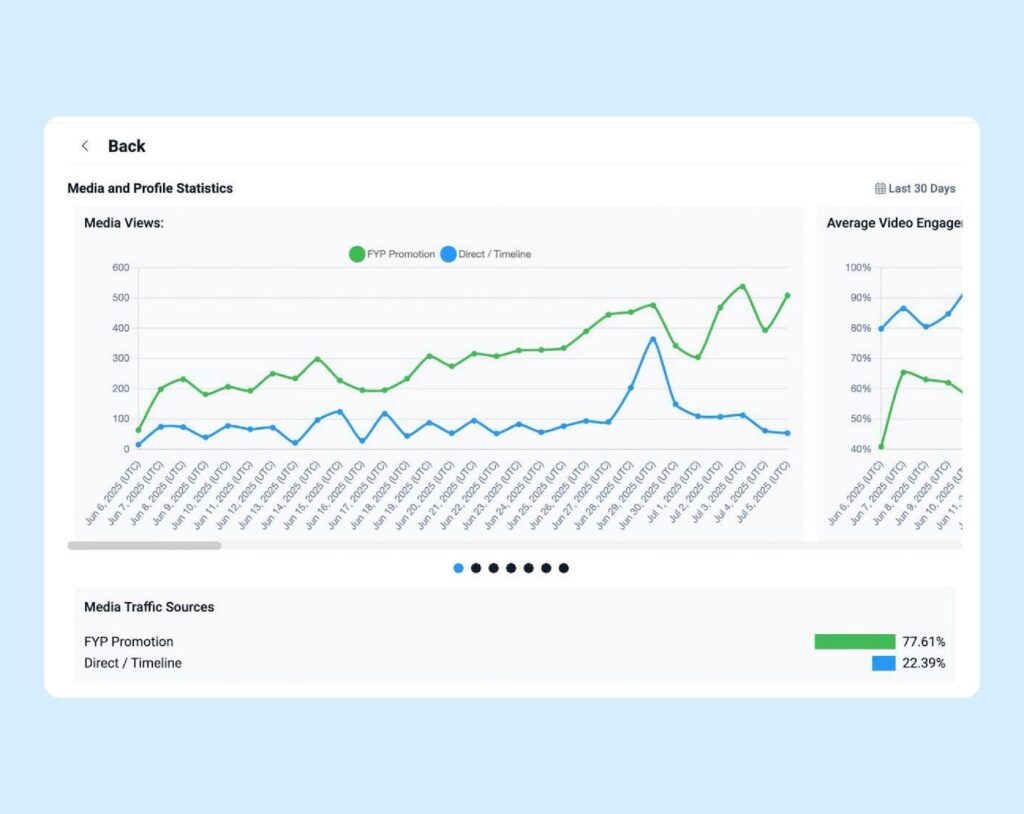Click the blue Direct / Timeline legend circle
The height and width of the screenshot is (814, 1024).
coord(448,254)
